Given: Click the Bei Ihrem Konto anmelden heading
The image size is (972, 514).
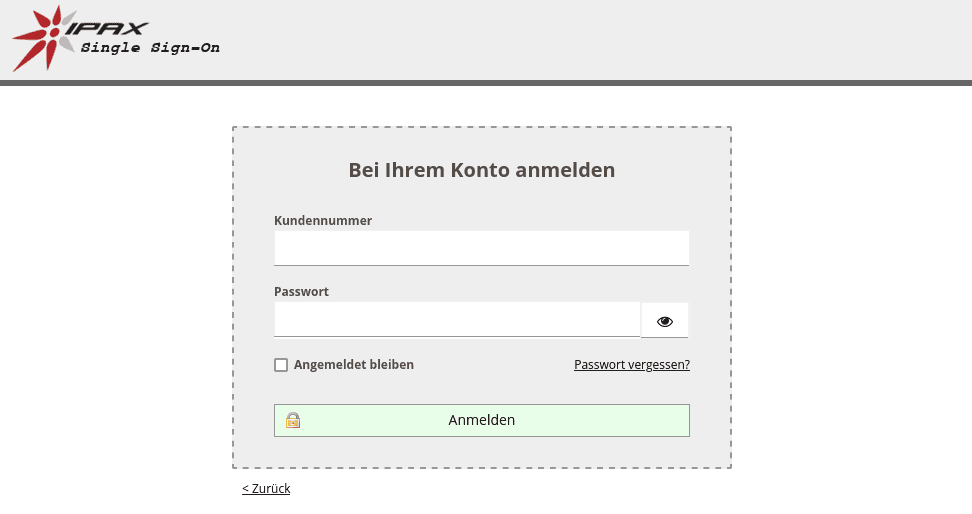Looking at the screenshot, I should coord(481,170).
